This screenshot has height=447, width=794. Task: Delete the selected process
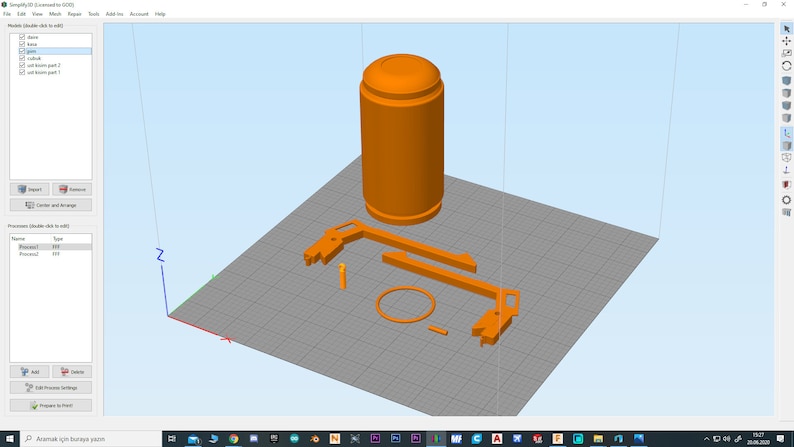tap(72, 372)
